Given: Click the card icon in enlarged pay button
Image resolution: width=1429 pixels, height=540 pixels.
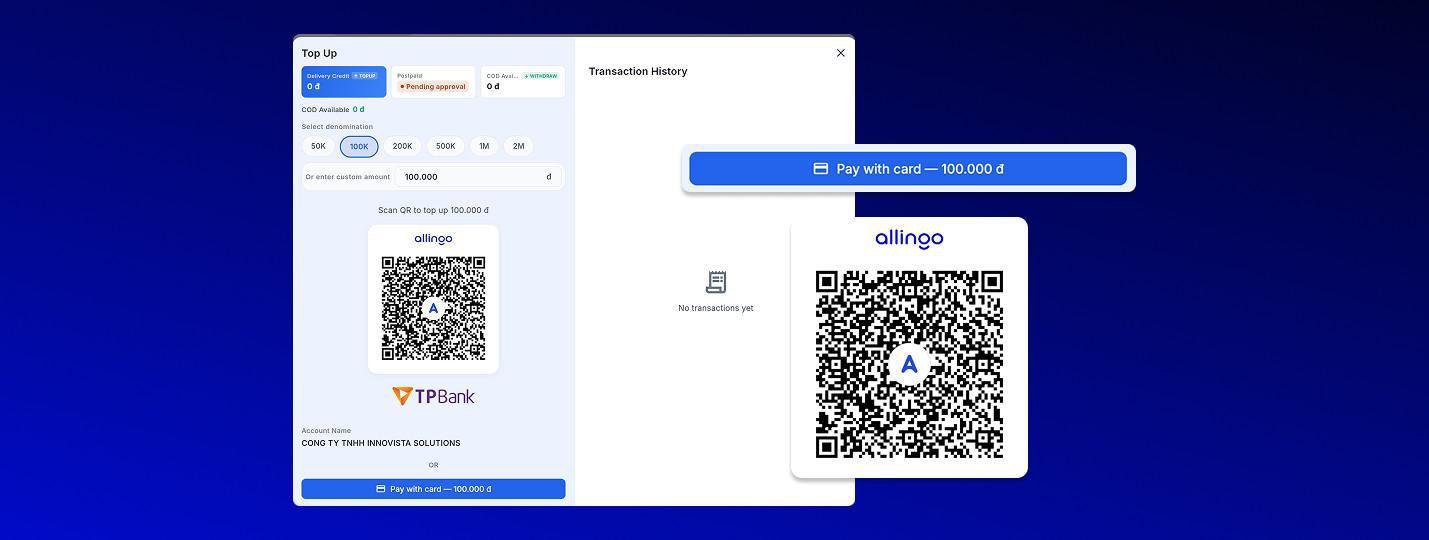Looking at the screenshot, I should [821, 169].
